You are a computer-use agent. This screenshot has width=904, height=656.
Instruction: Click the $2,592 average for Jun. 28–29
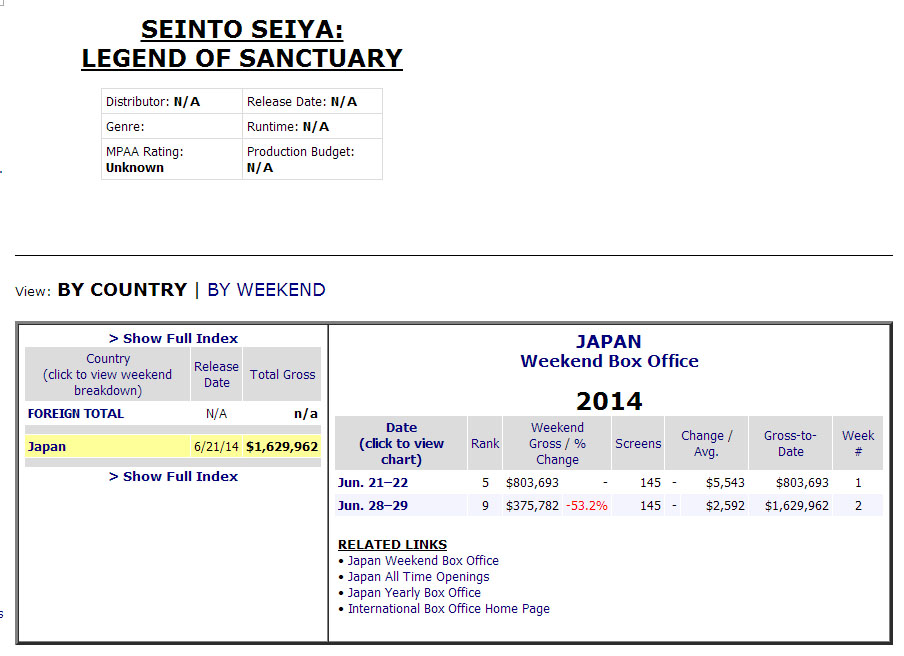[x=725, y=506]
